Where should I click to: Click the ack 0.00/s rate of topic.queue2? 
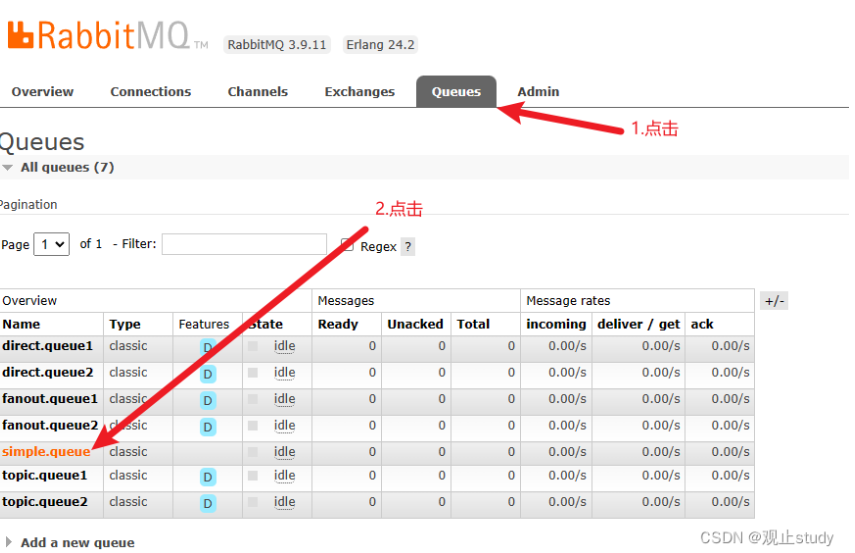tap(731, 502)
